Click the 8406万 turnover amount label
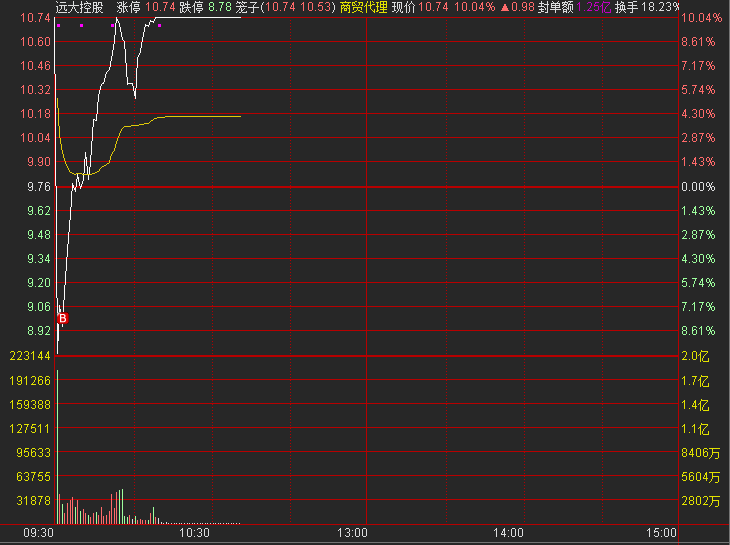Screen dimensions: 730x545 pos(701,453)
